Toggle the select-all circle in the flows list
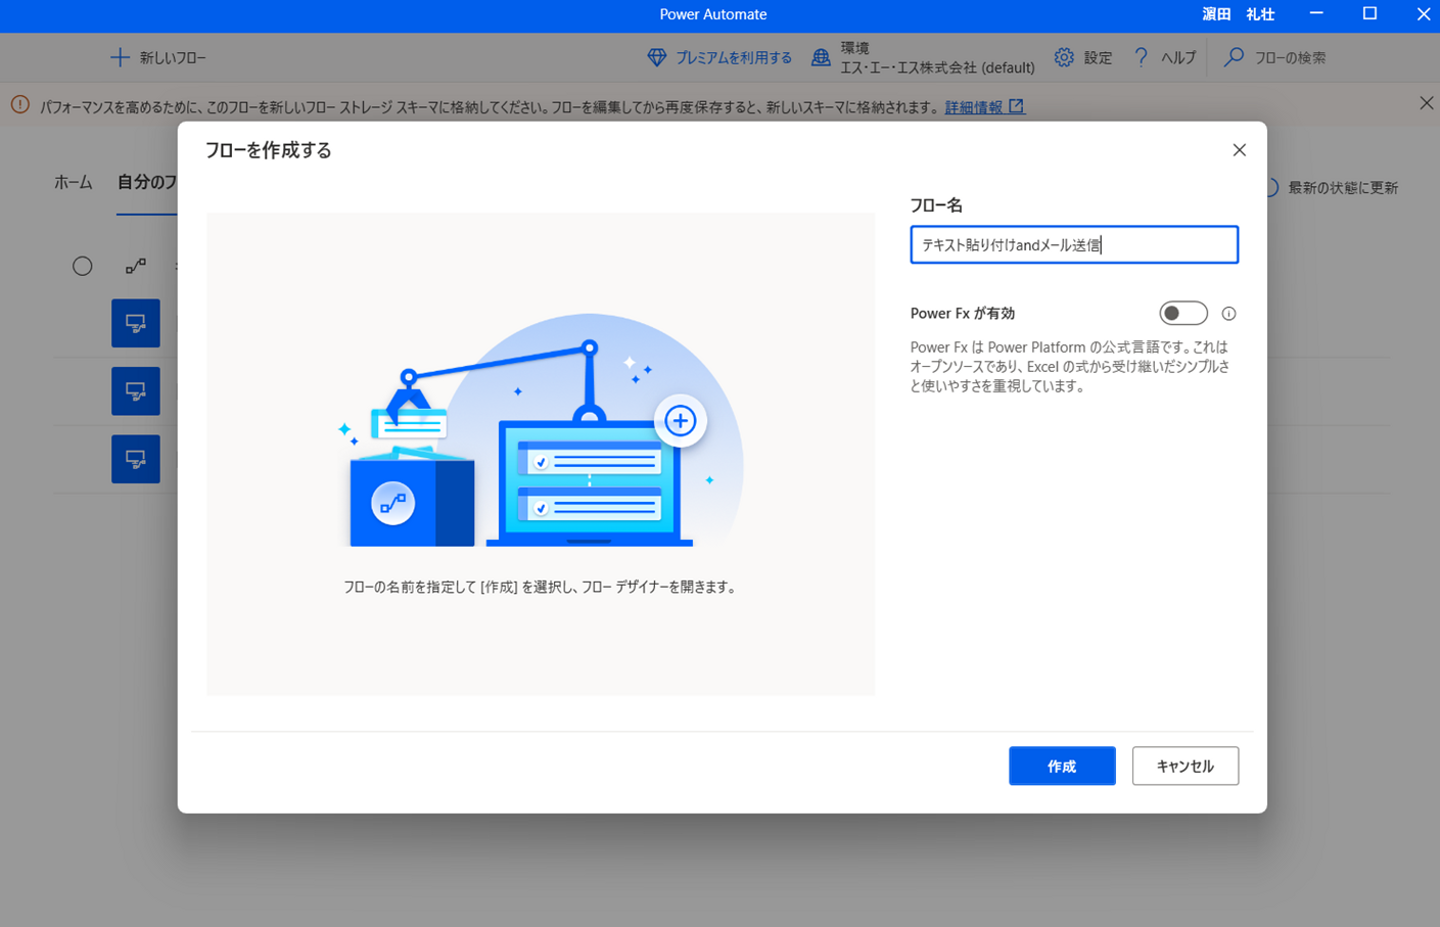The image size is (1440, 927). click(83, 266)
